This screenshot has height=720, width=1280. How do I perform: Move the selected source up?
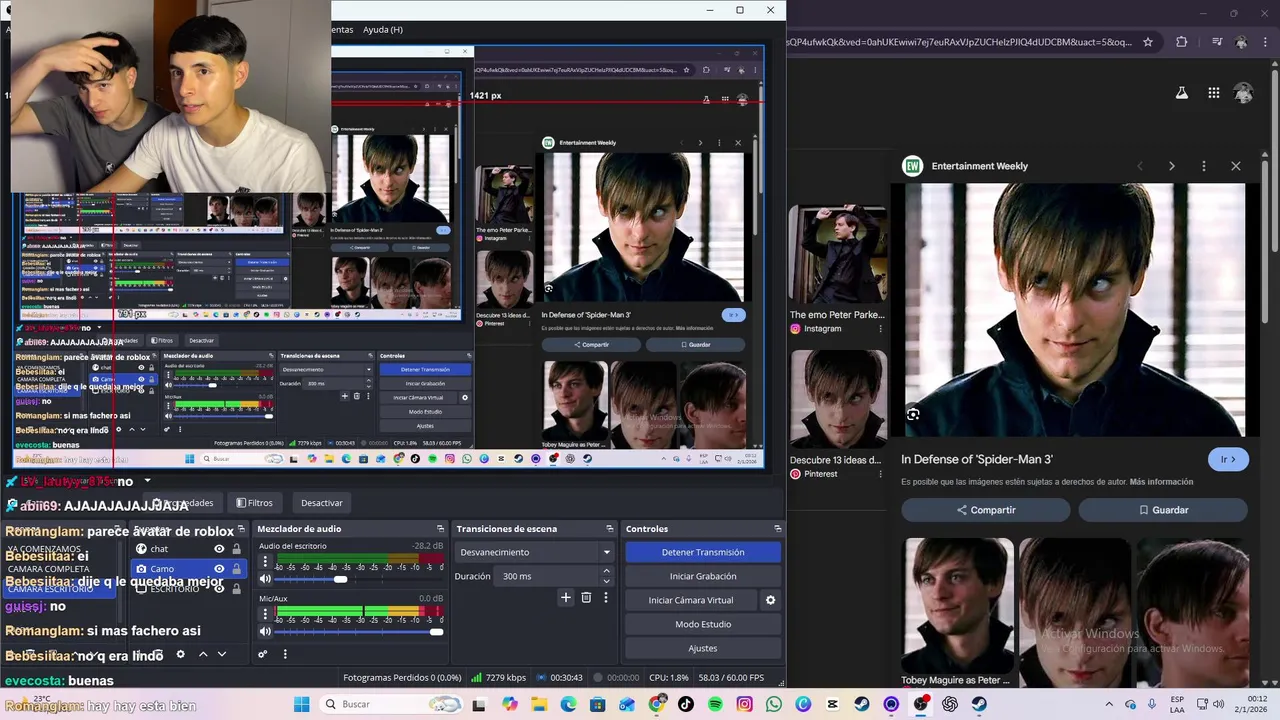(203, 654)
